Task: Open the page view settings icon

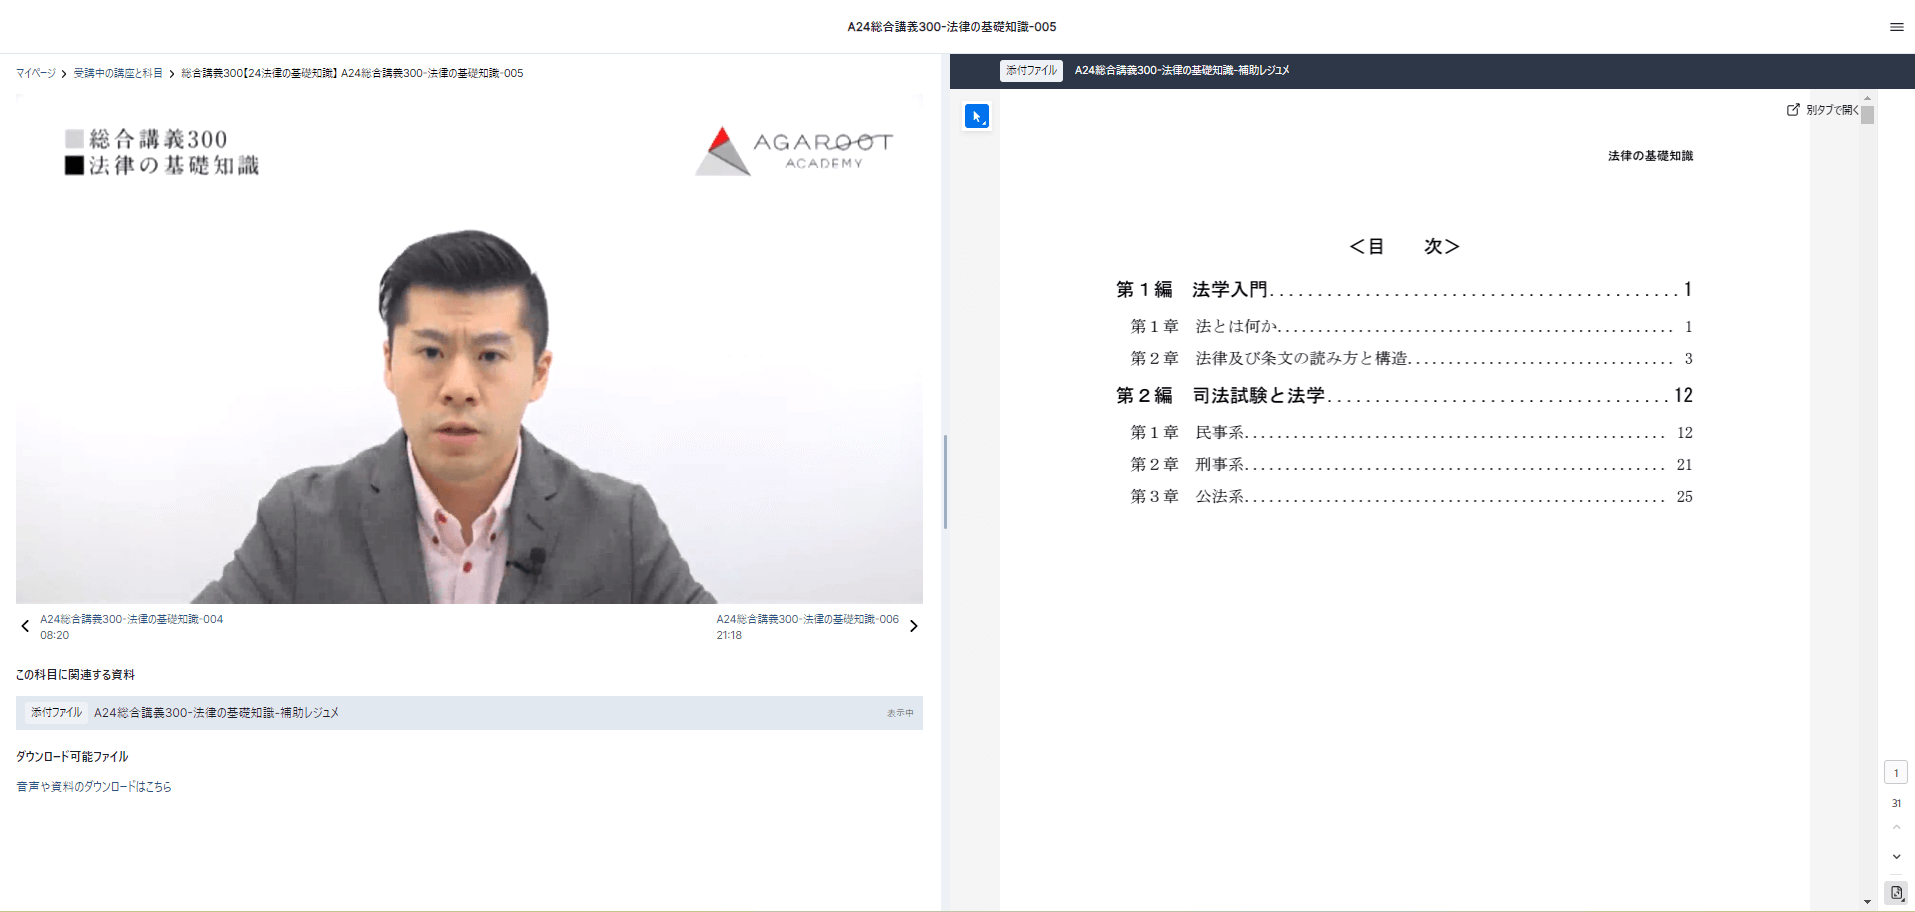Action: [1896, 893]
